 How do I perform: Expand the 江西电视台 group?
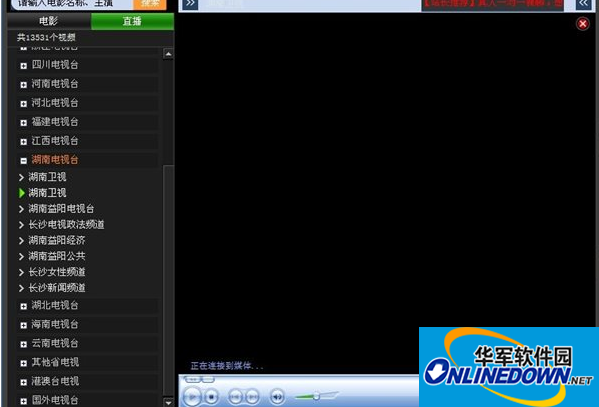click(24, 142)
